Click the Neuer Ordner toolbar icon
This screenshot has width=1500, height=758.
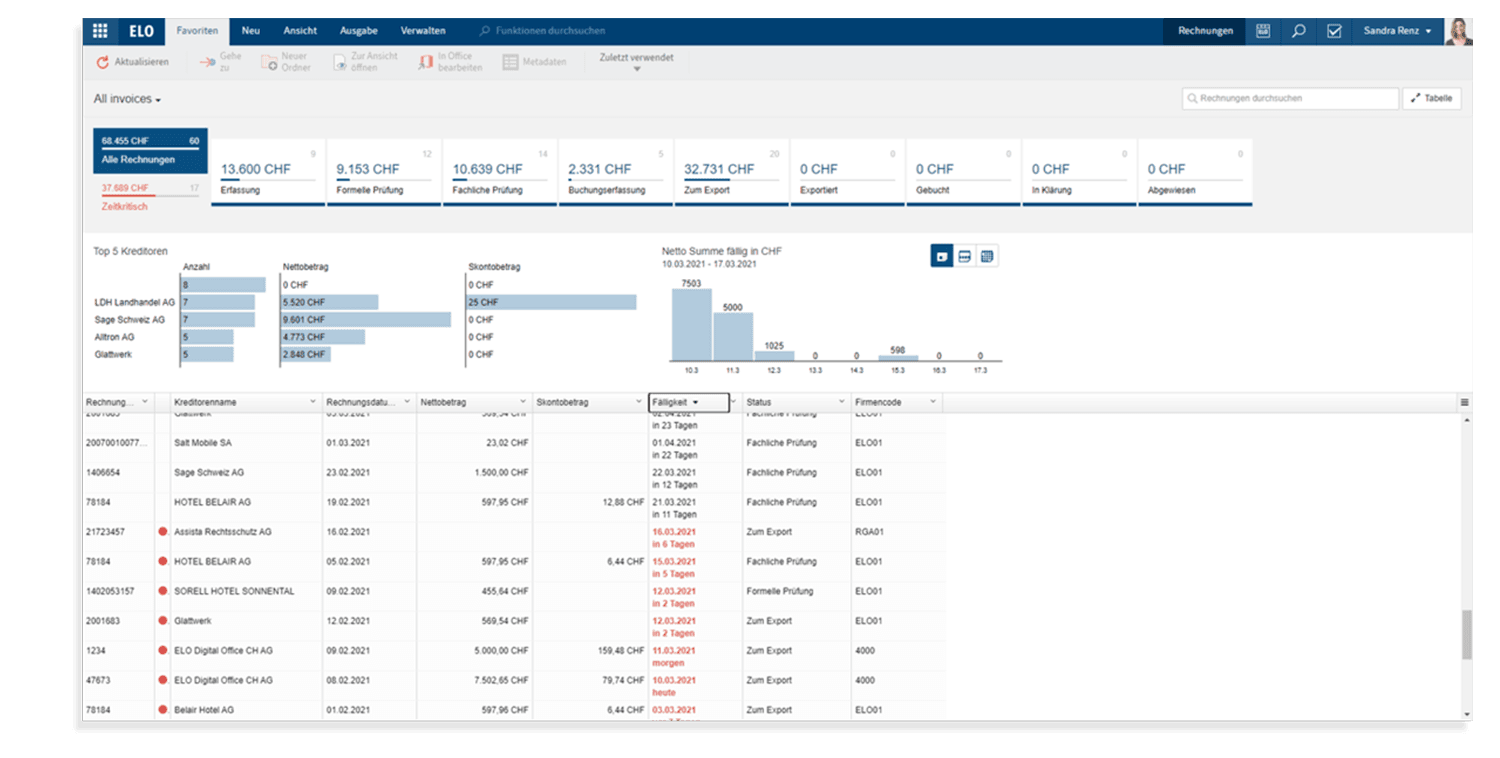269,63
